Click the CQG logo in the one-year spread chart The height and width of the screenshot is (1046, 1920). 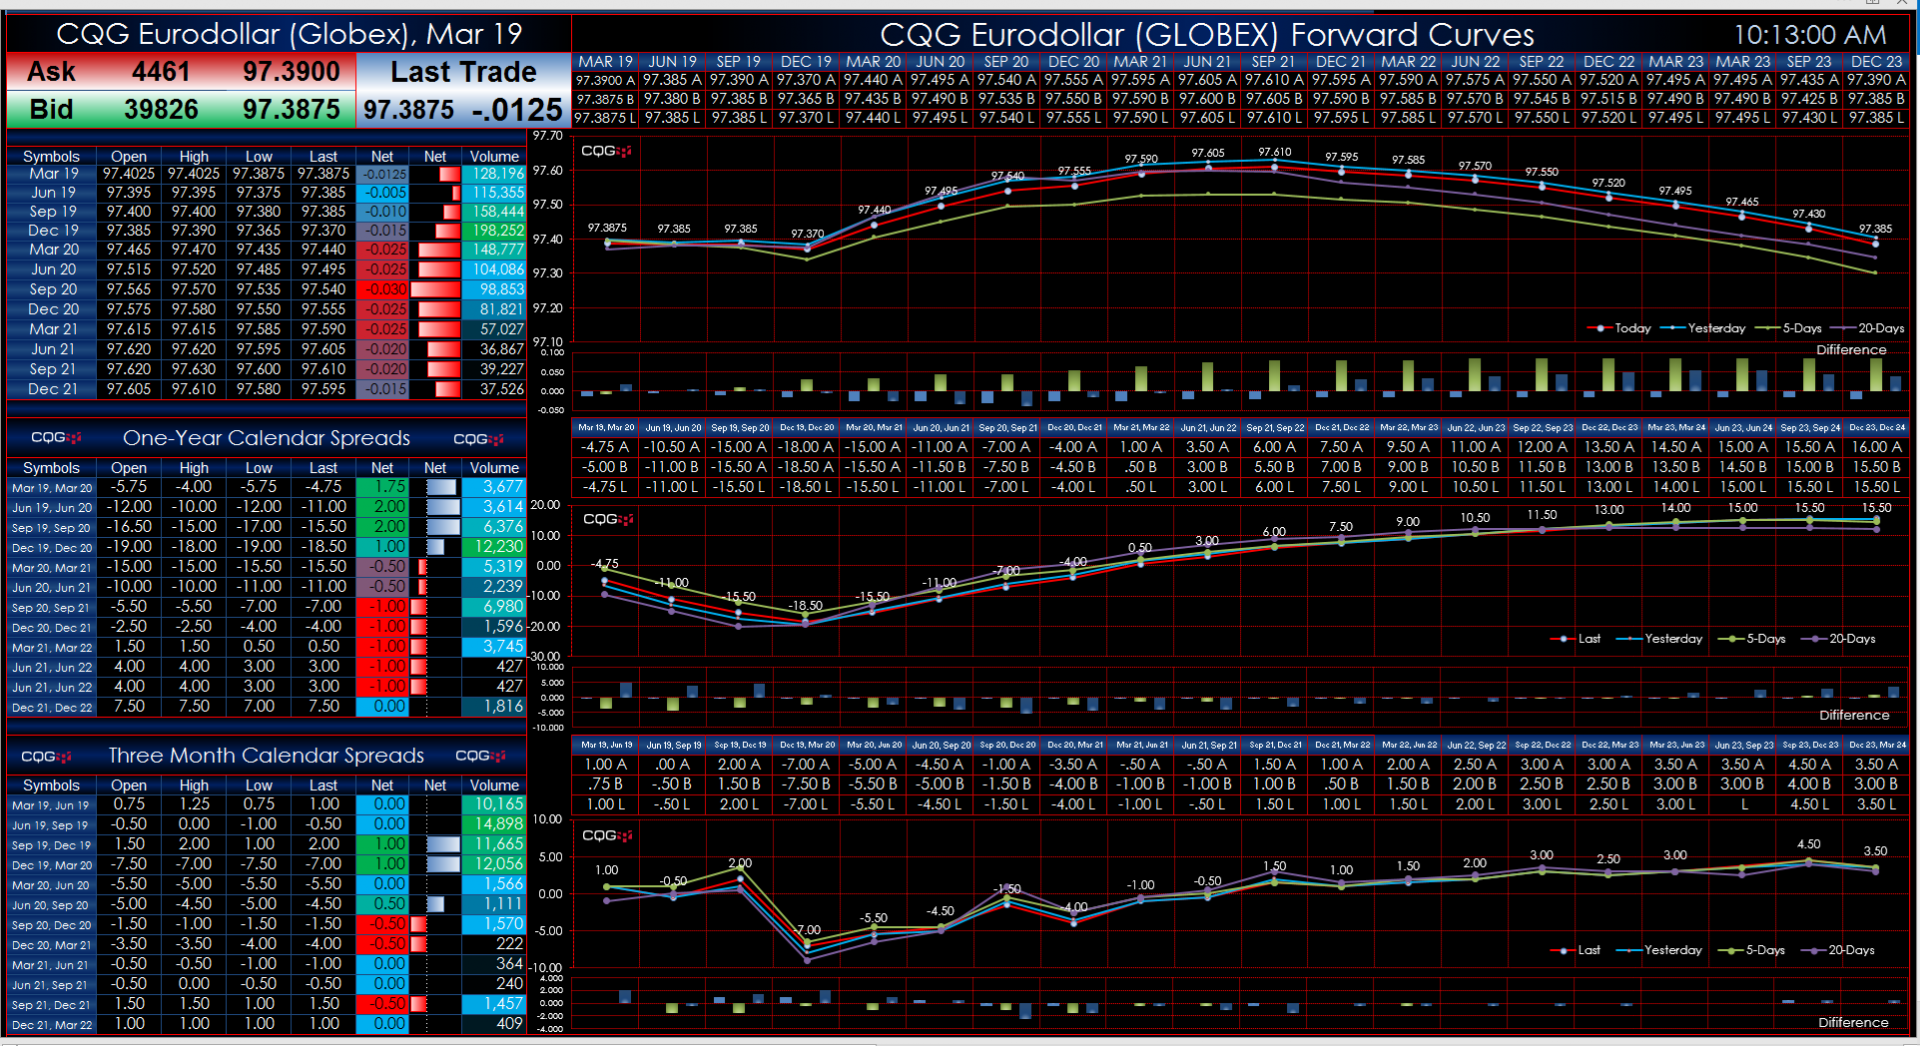point(608,519)
